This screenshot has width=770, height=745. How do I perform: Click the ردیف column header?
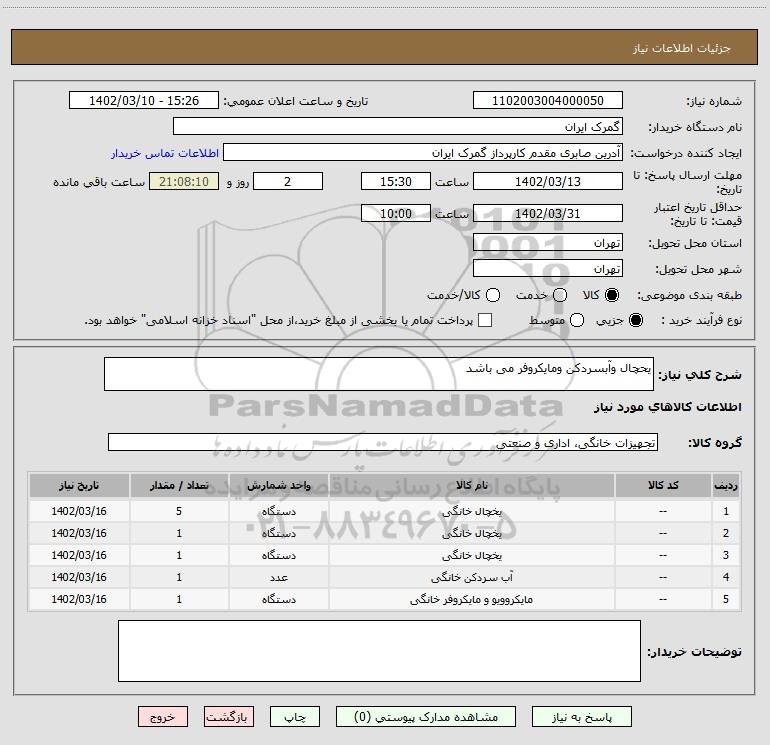pos(726,486)
